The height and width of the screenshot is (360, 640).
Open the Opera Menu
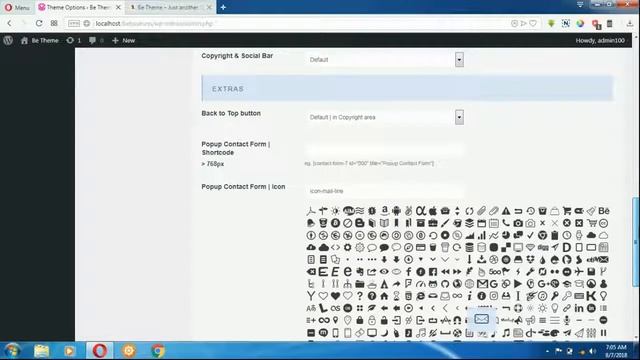coord(17,7)
